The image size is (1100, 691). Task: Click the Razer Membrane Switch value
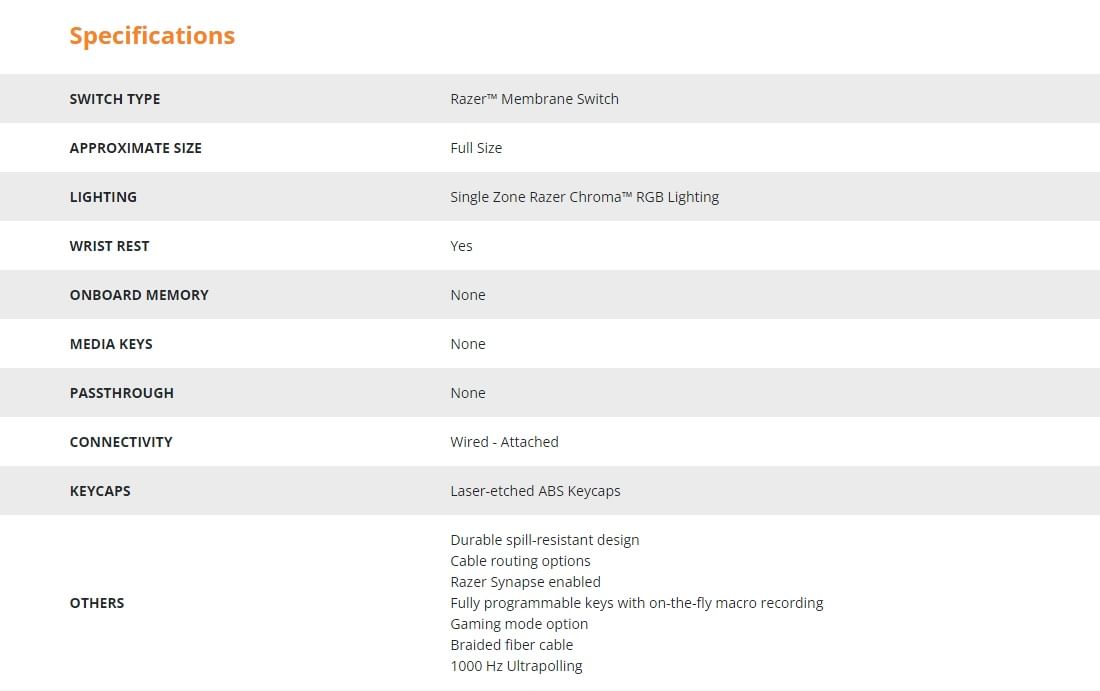[x=535, y=99]
